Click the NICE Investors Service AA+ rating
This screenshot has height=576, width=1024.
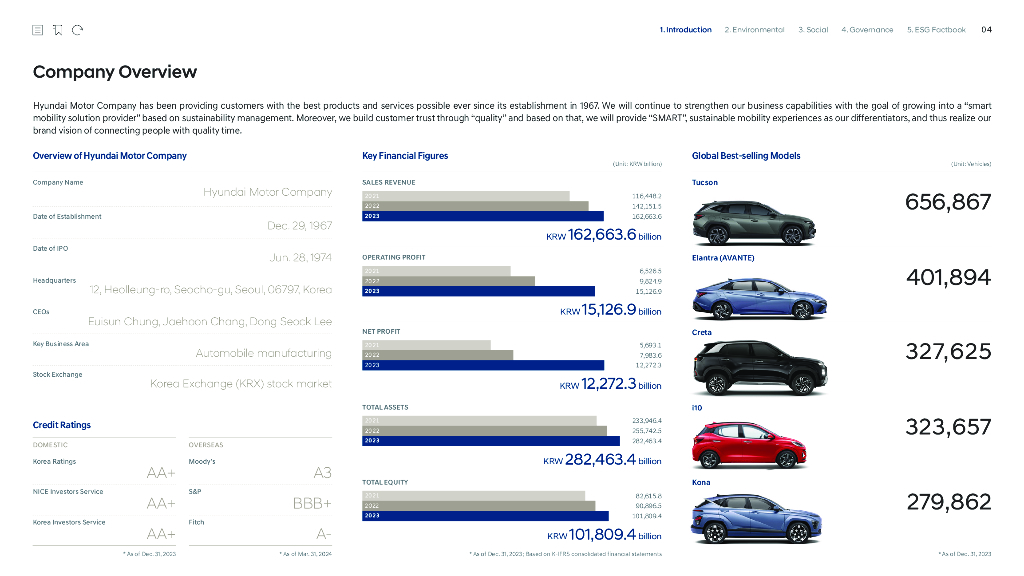coord(161,504)
